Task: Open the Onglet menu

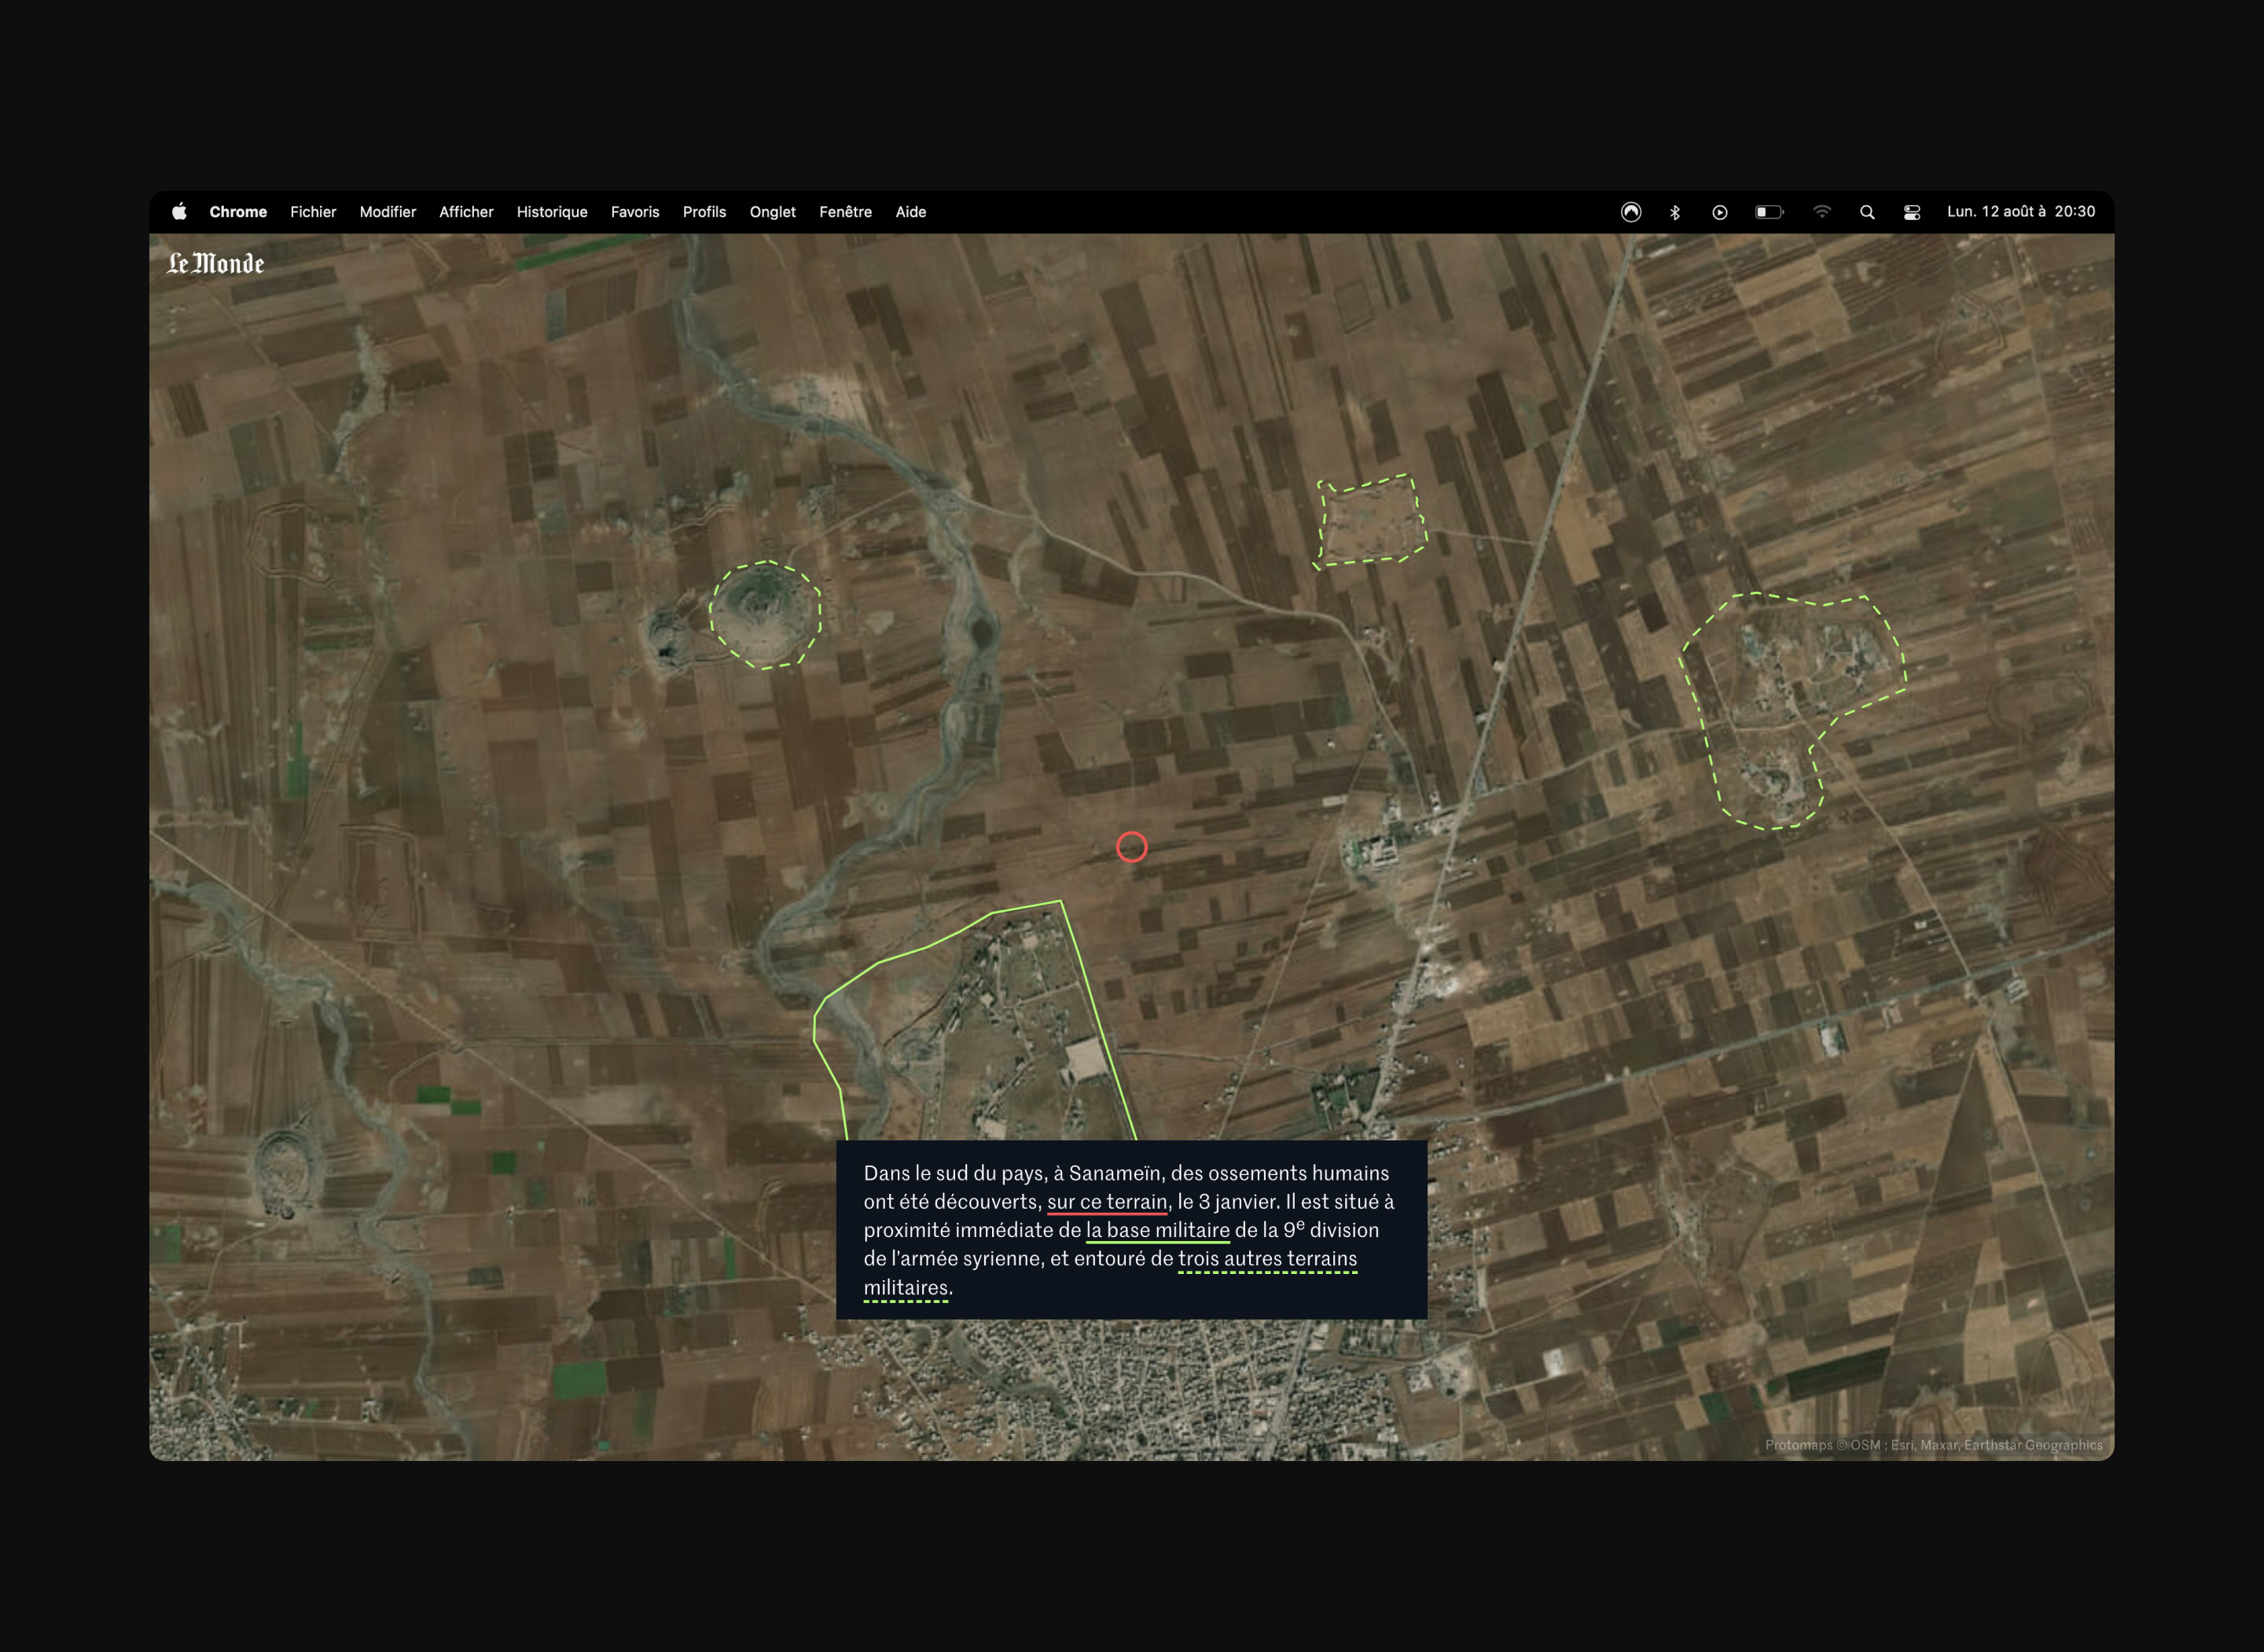Action: 773,212
